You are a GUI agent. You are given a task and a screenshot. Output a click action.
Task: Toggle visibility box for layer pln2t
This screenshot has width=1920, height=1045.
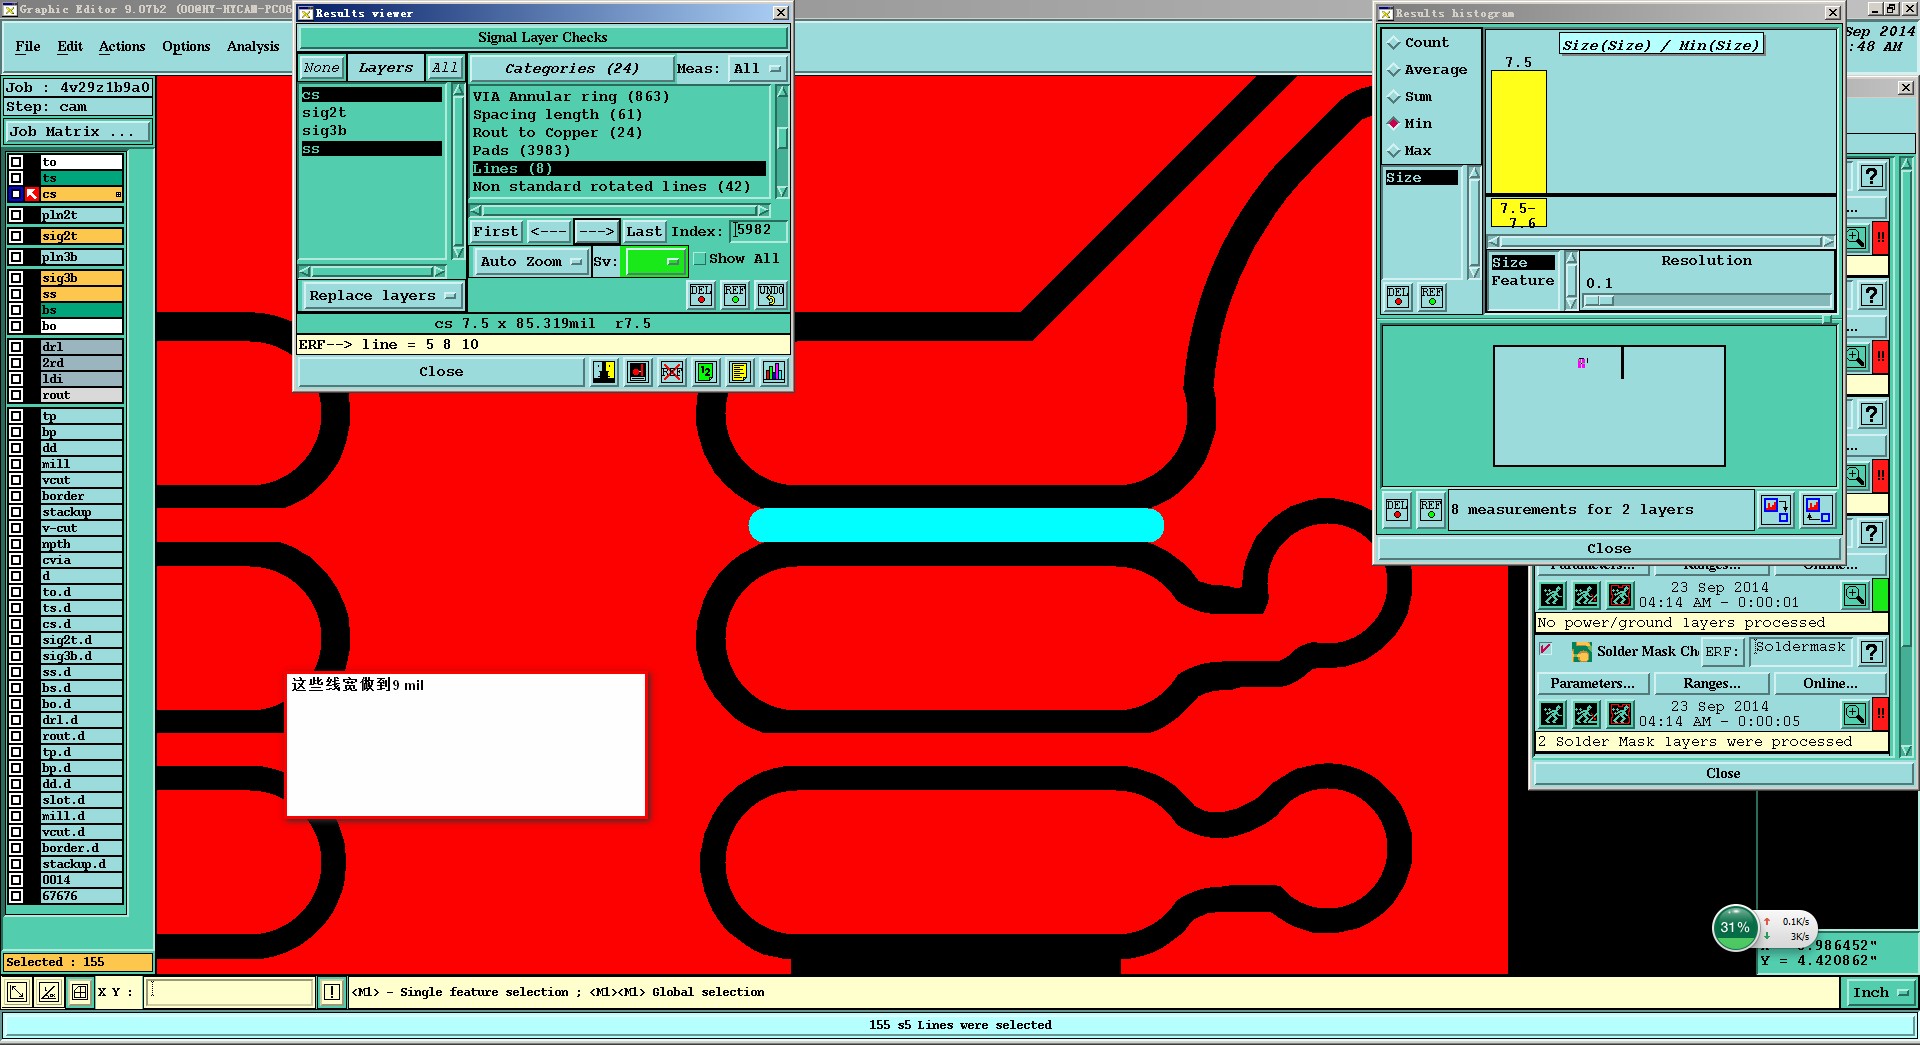[16, 215]
